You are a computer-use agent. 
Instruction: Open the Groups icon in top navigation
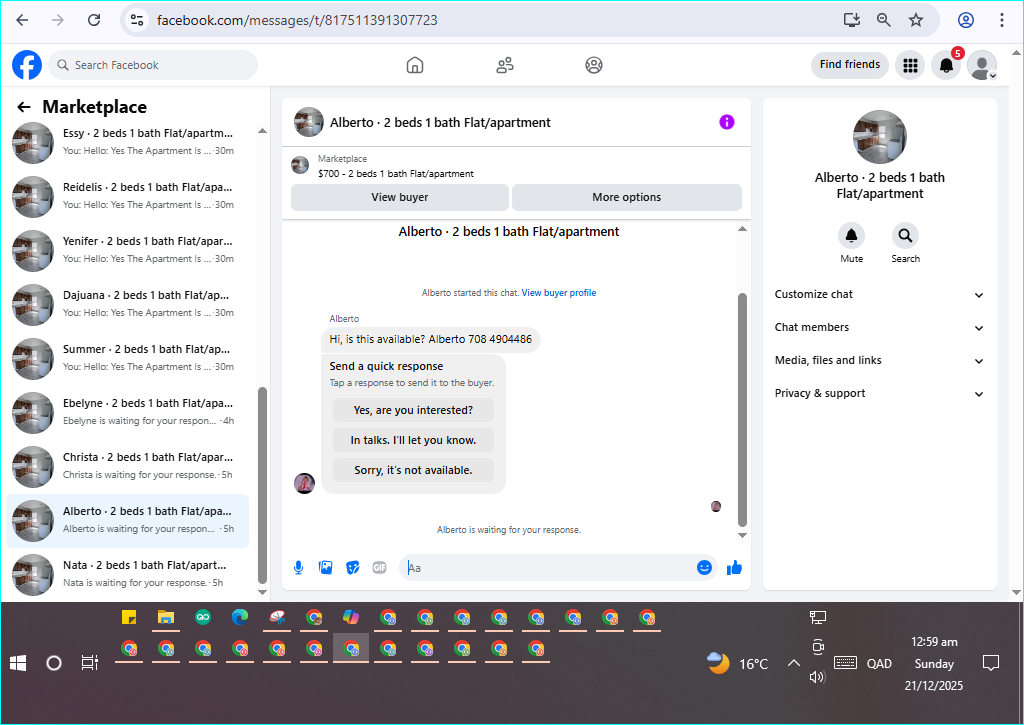(594, 65)
